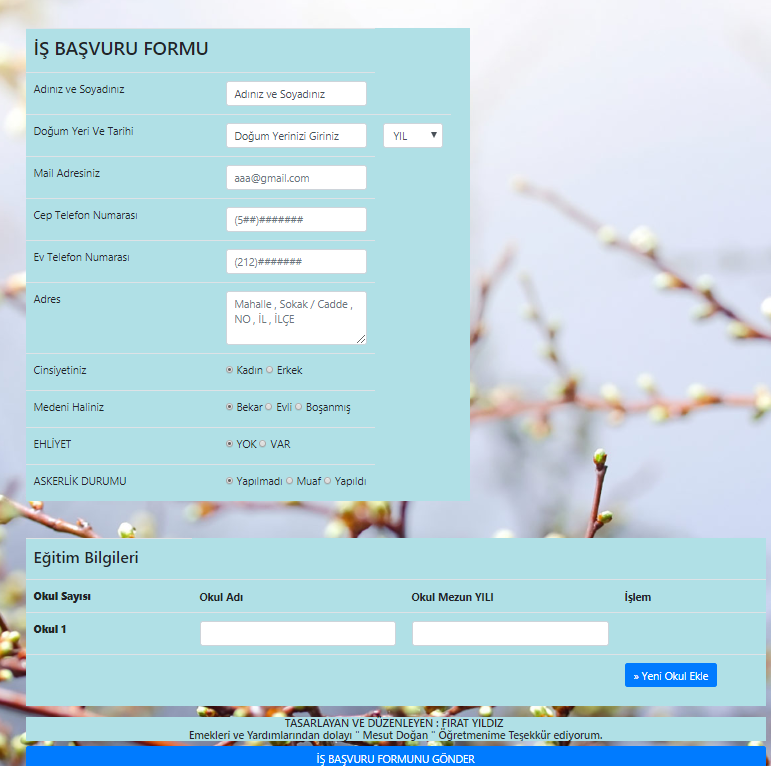Focus the Doğum Yerinizi Giriniz field
Screen dimensions: 771x766
[296, 136]
